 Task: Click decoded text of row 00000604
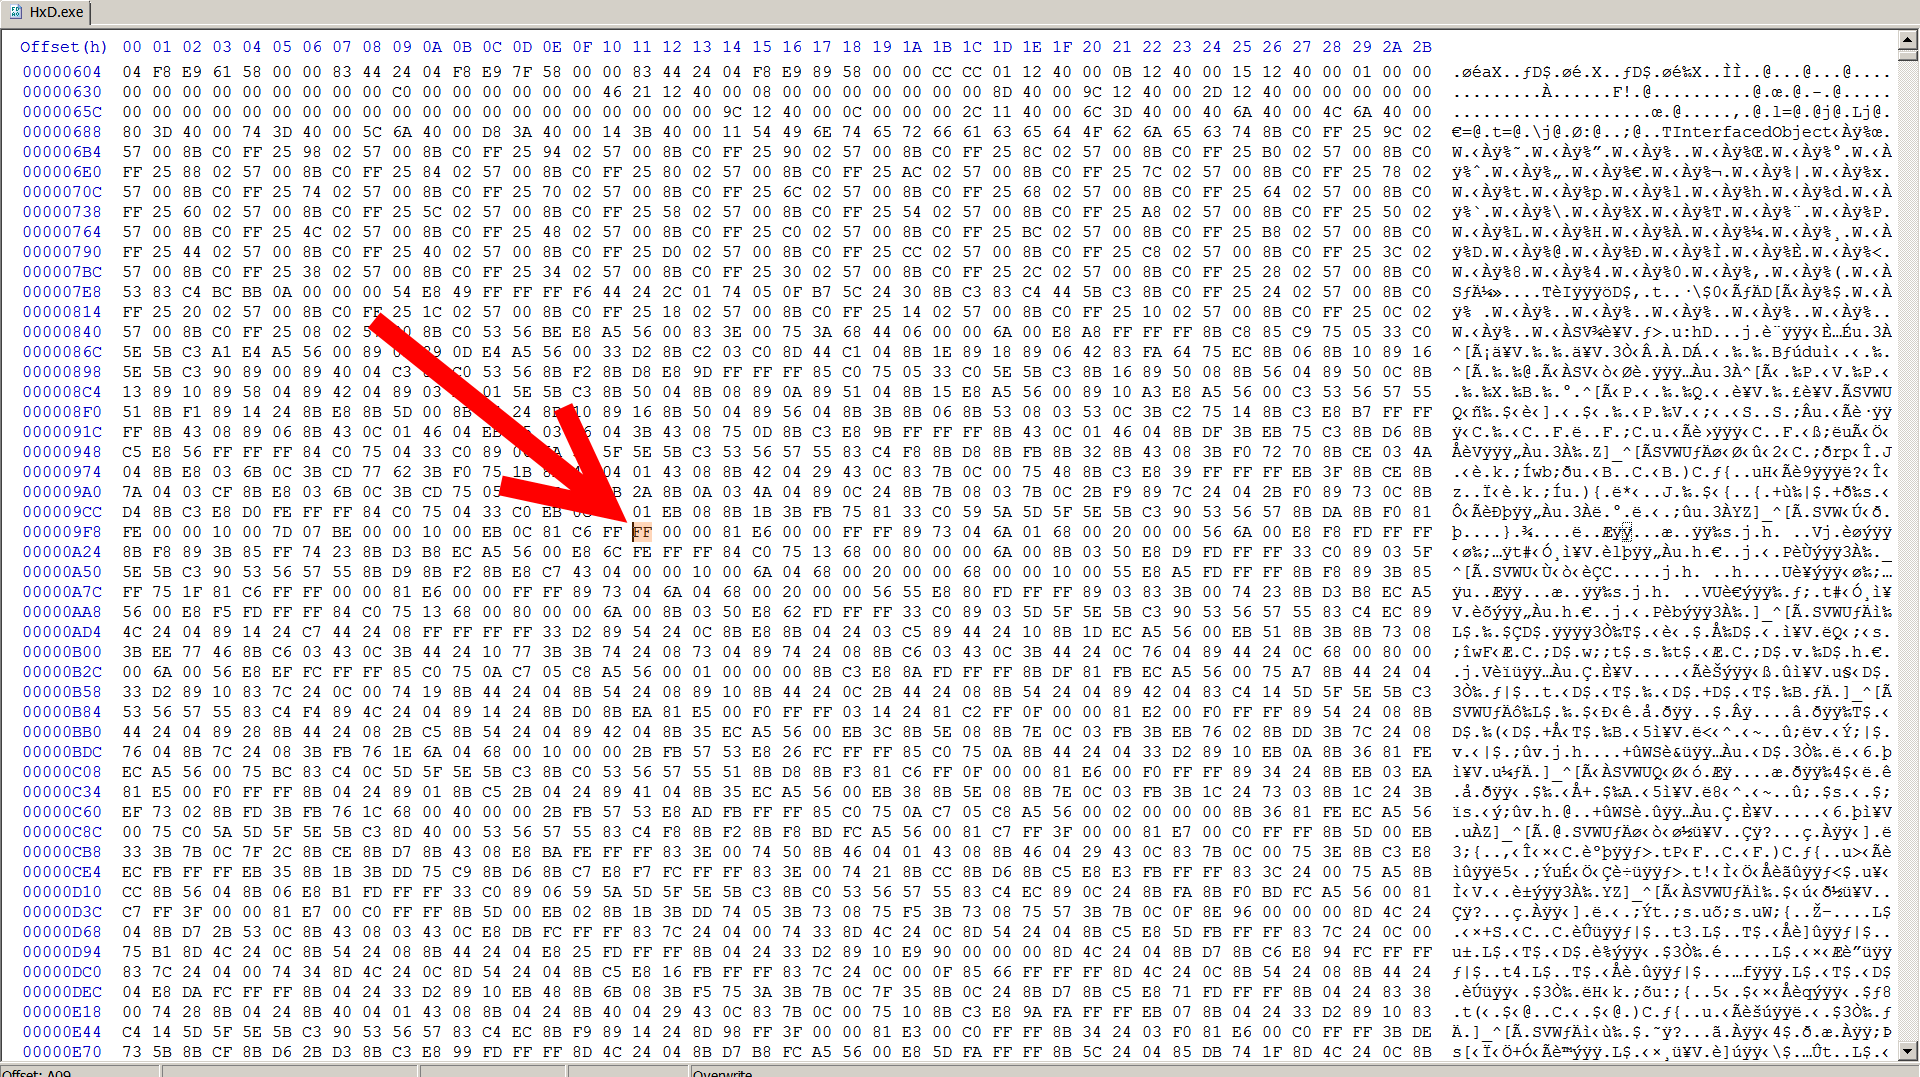1672,72
